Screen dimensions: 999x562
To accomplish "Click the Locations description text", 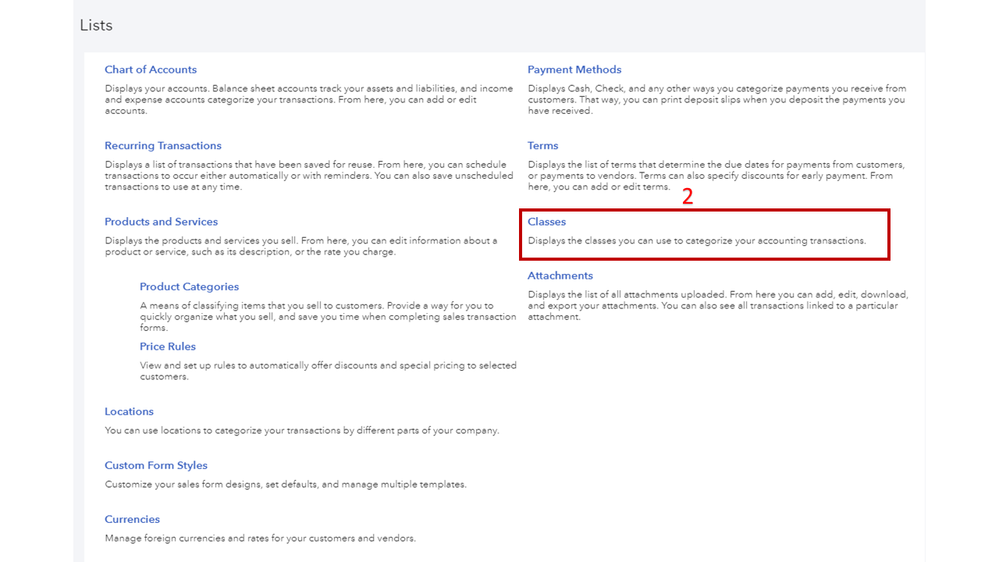I will pyautogui.click(x=301, y=431).
